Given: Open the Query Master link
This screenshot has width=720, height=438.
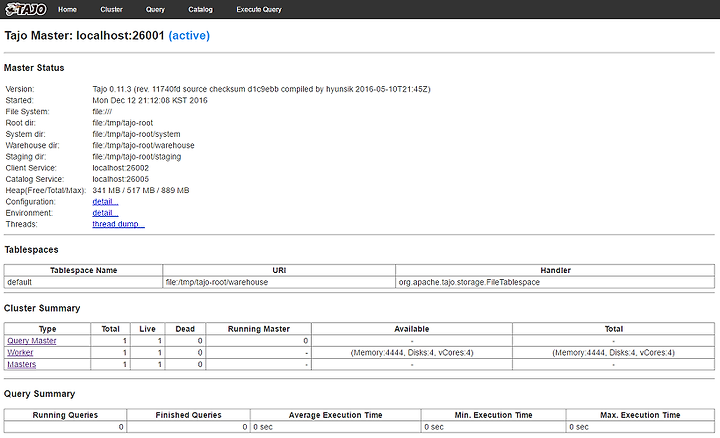Looking at the screenshot, I should (x=32, y=341).
